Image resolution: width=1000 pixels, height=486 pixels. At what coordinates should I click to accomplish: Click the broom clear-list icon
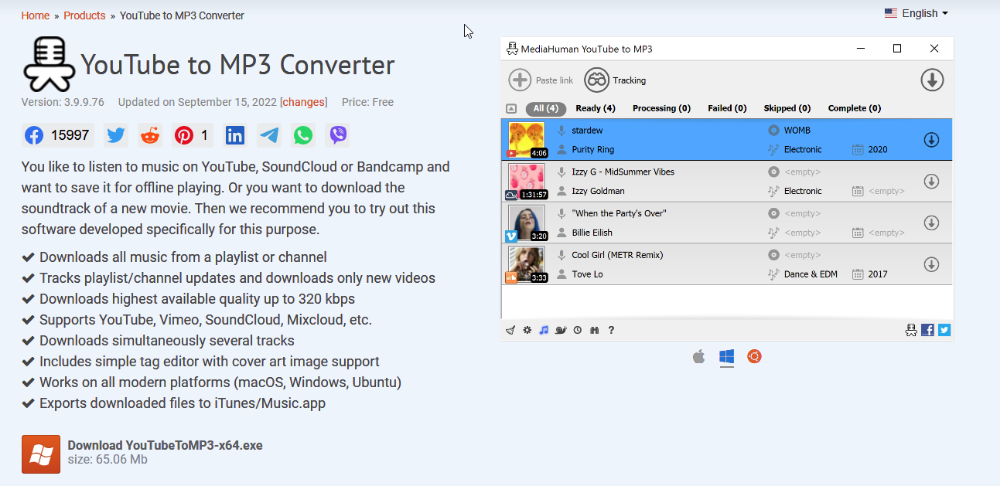click(510, 330)
